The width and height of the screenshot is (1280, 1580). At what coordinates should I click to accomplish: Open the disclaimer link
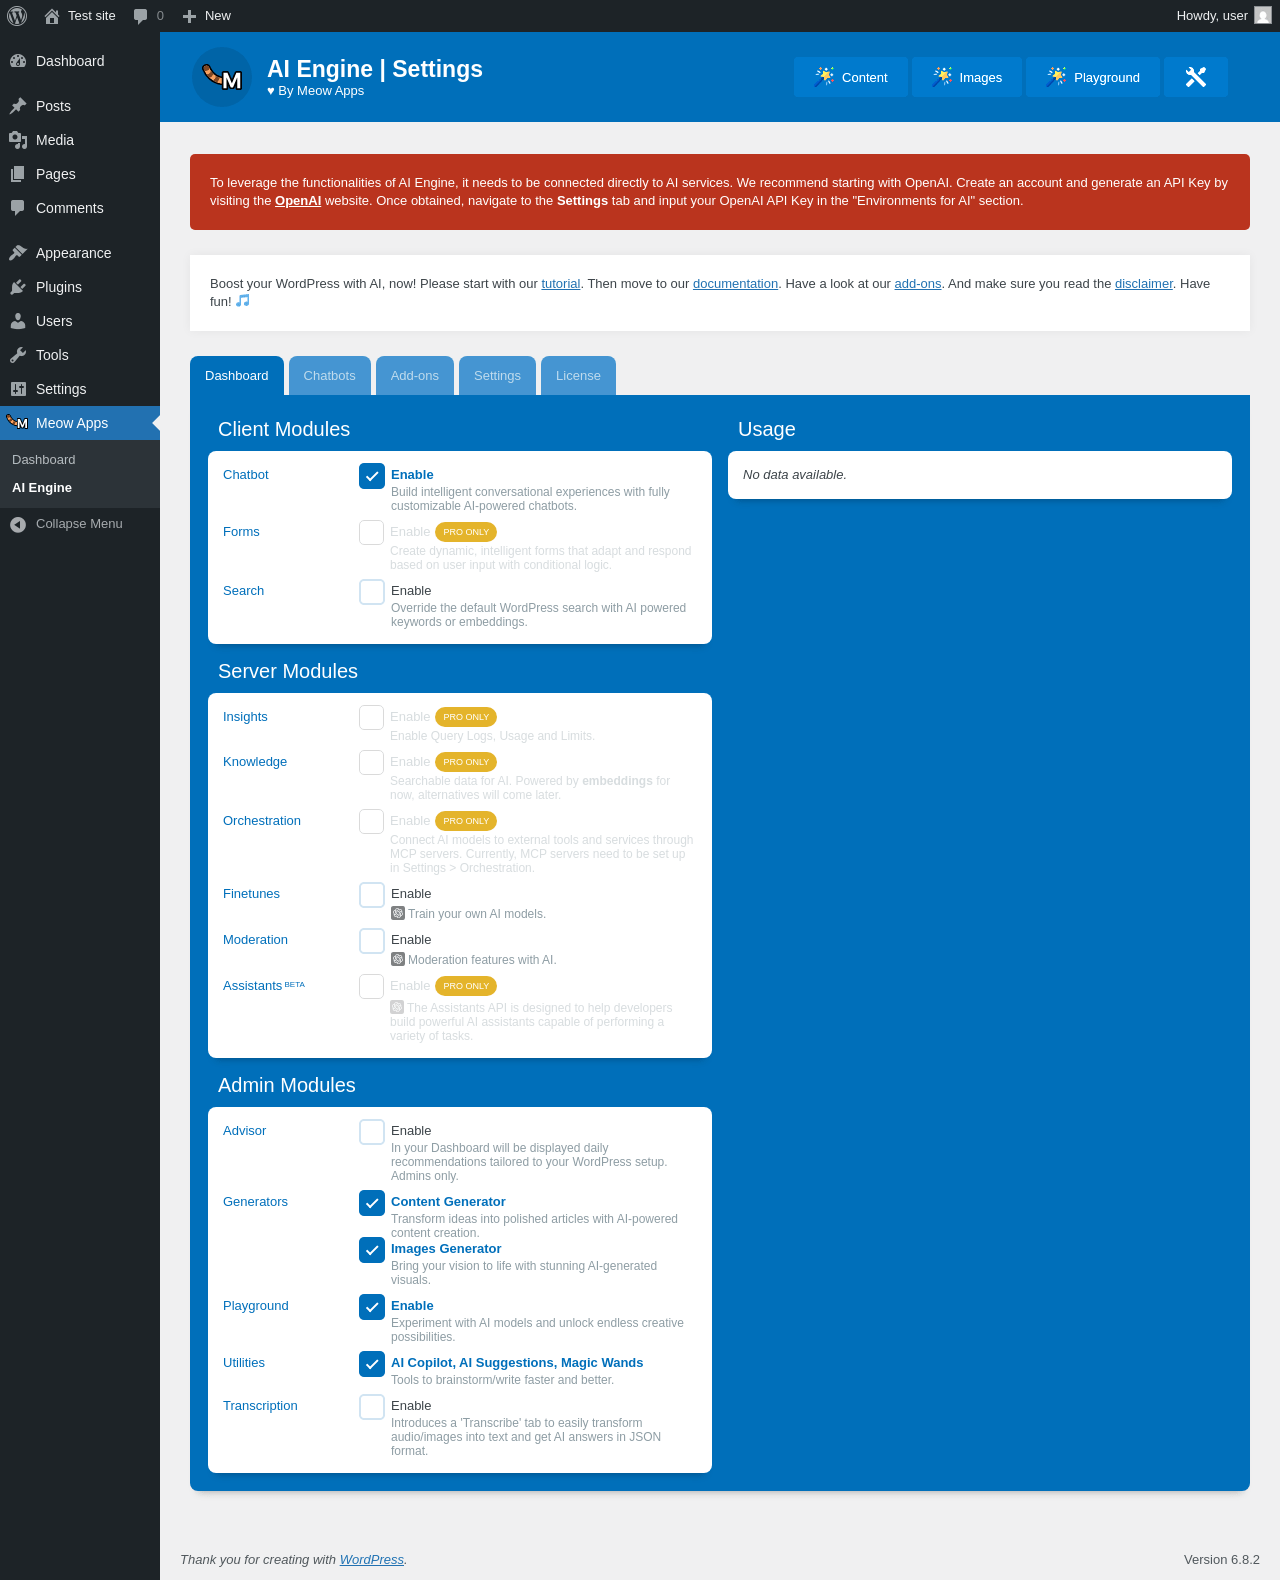1144,284
